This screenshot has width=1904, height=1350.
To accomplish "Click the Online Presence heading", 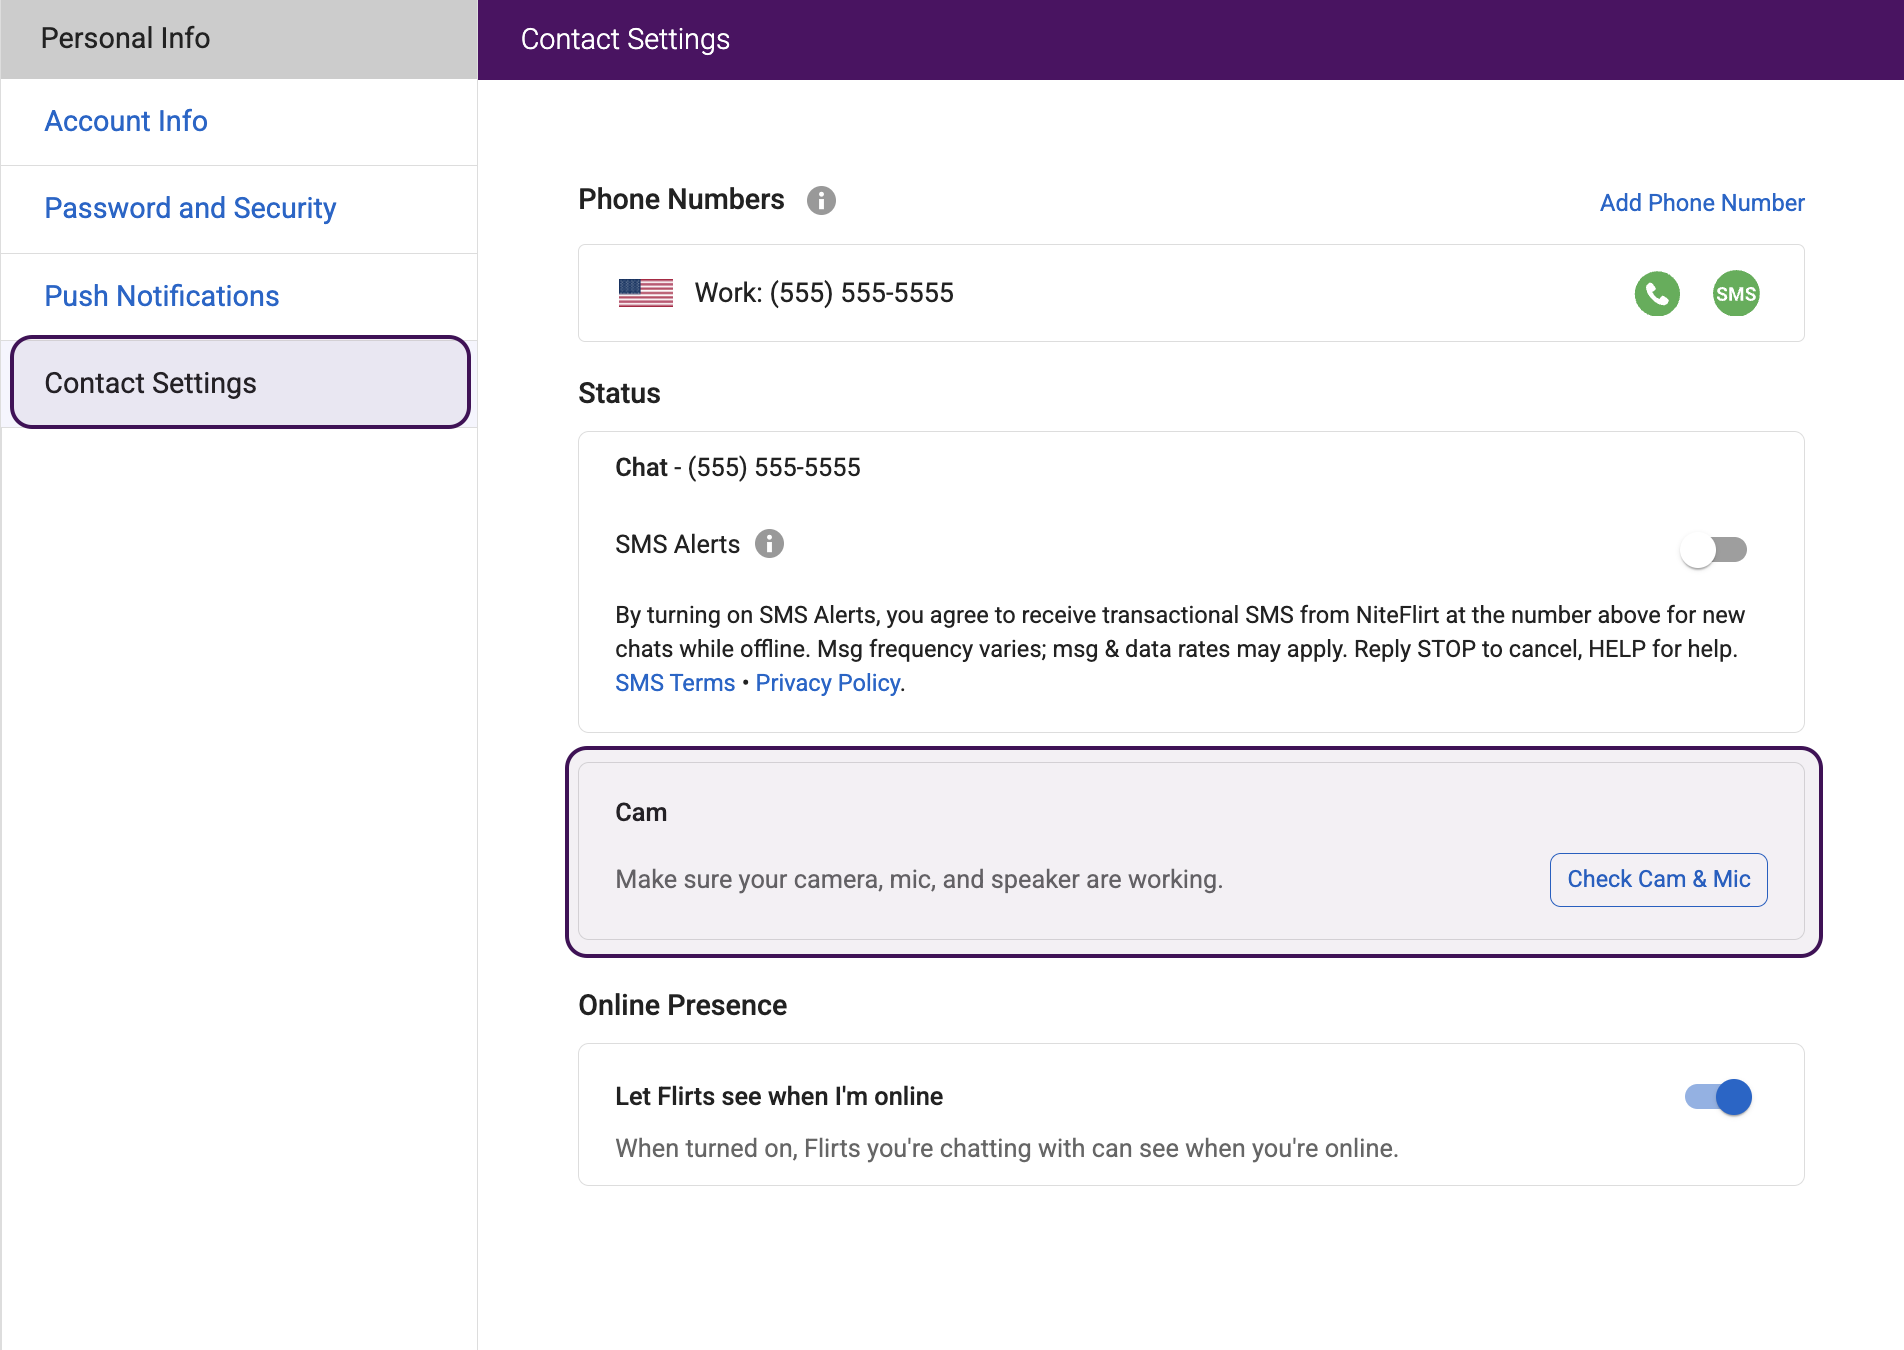I will (683, 1006).
